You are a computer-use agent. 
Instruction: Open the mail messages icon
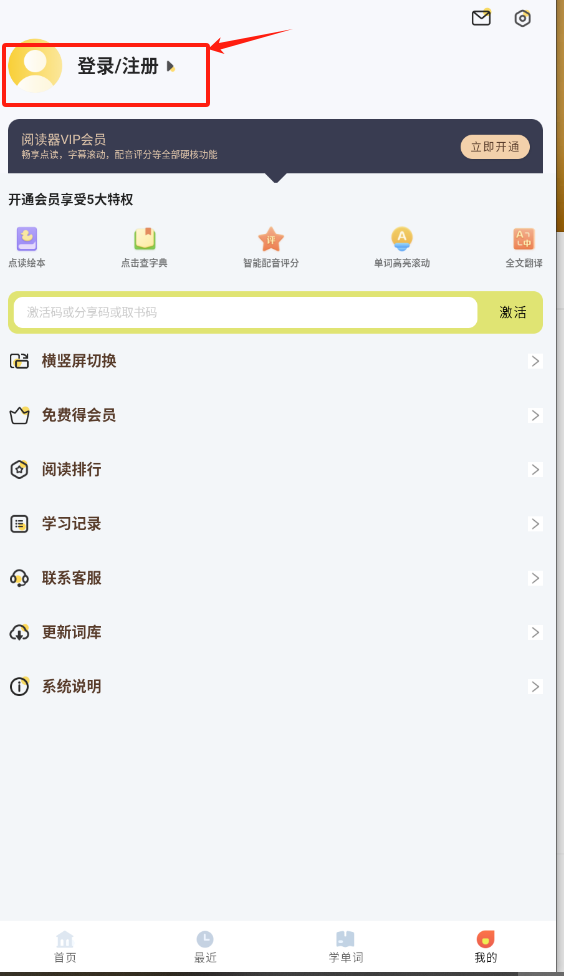pyautogui.click(x=481, y=17)
